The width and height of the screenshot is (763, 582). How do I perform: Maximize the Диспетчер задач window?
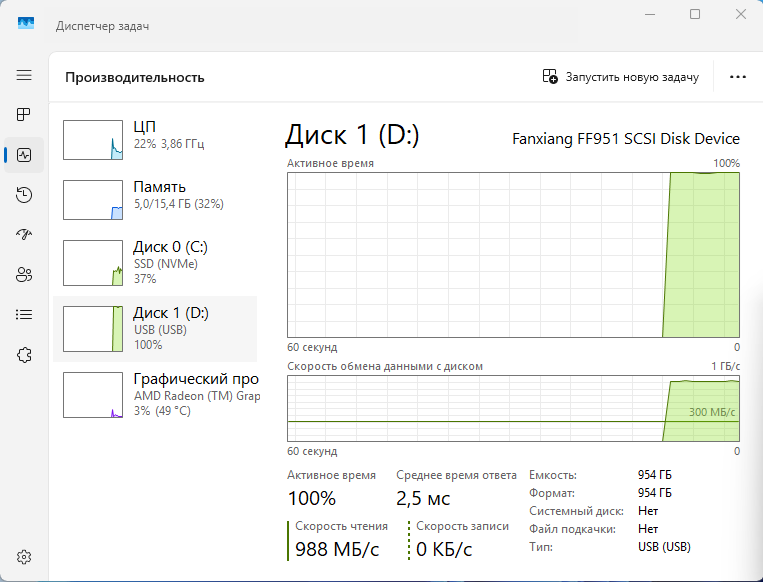coord(694,15)
